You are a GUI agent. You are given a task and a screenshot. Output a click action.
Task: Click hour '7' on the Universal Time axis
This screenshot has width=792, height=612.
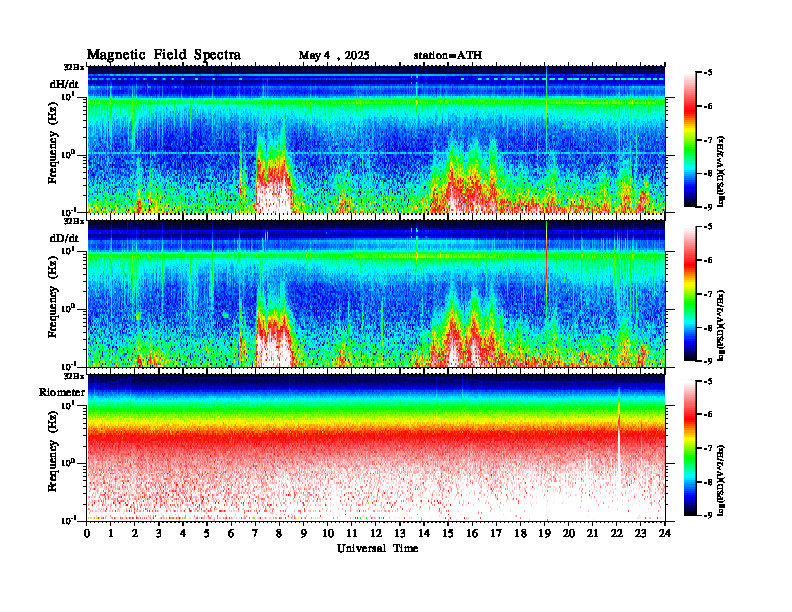[255, 534]
